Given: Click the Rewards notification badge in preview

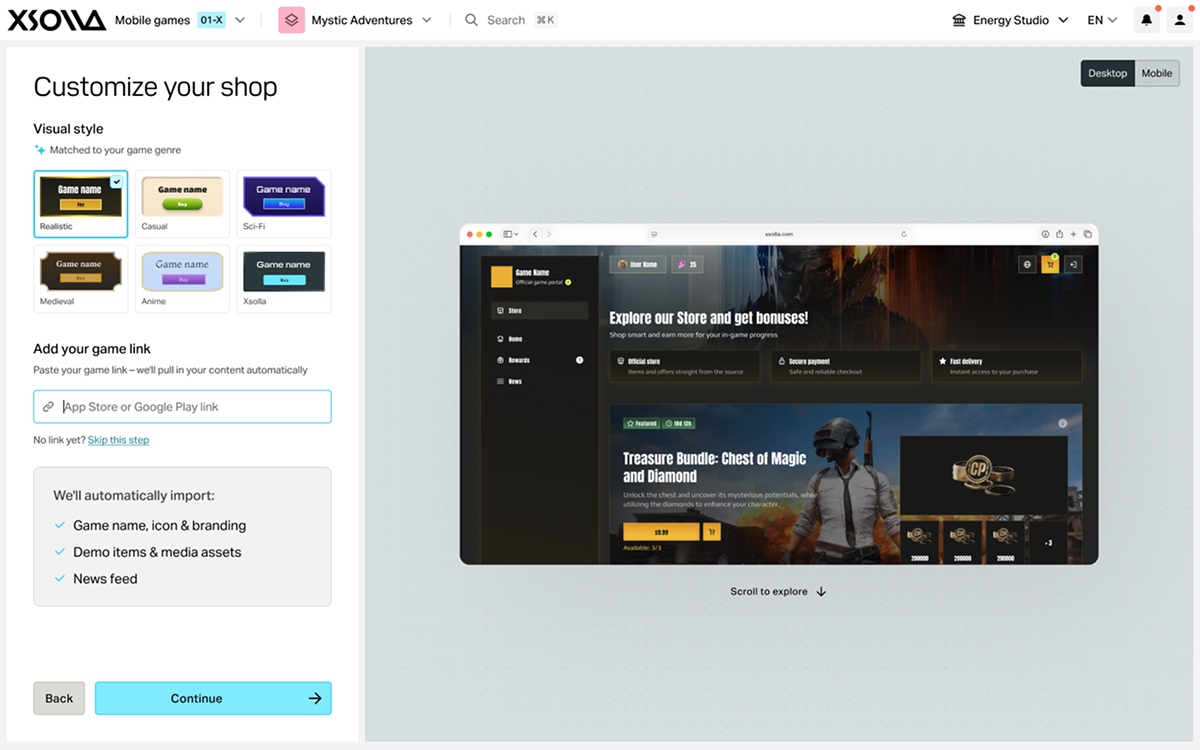Looking at the screenshot, I should [579, 360].
